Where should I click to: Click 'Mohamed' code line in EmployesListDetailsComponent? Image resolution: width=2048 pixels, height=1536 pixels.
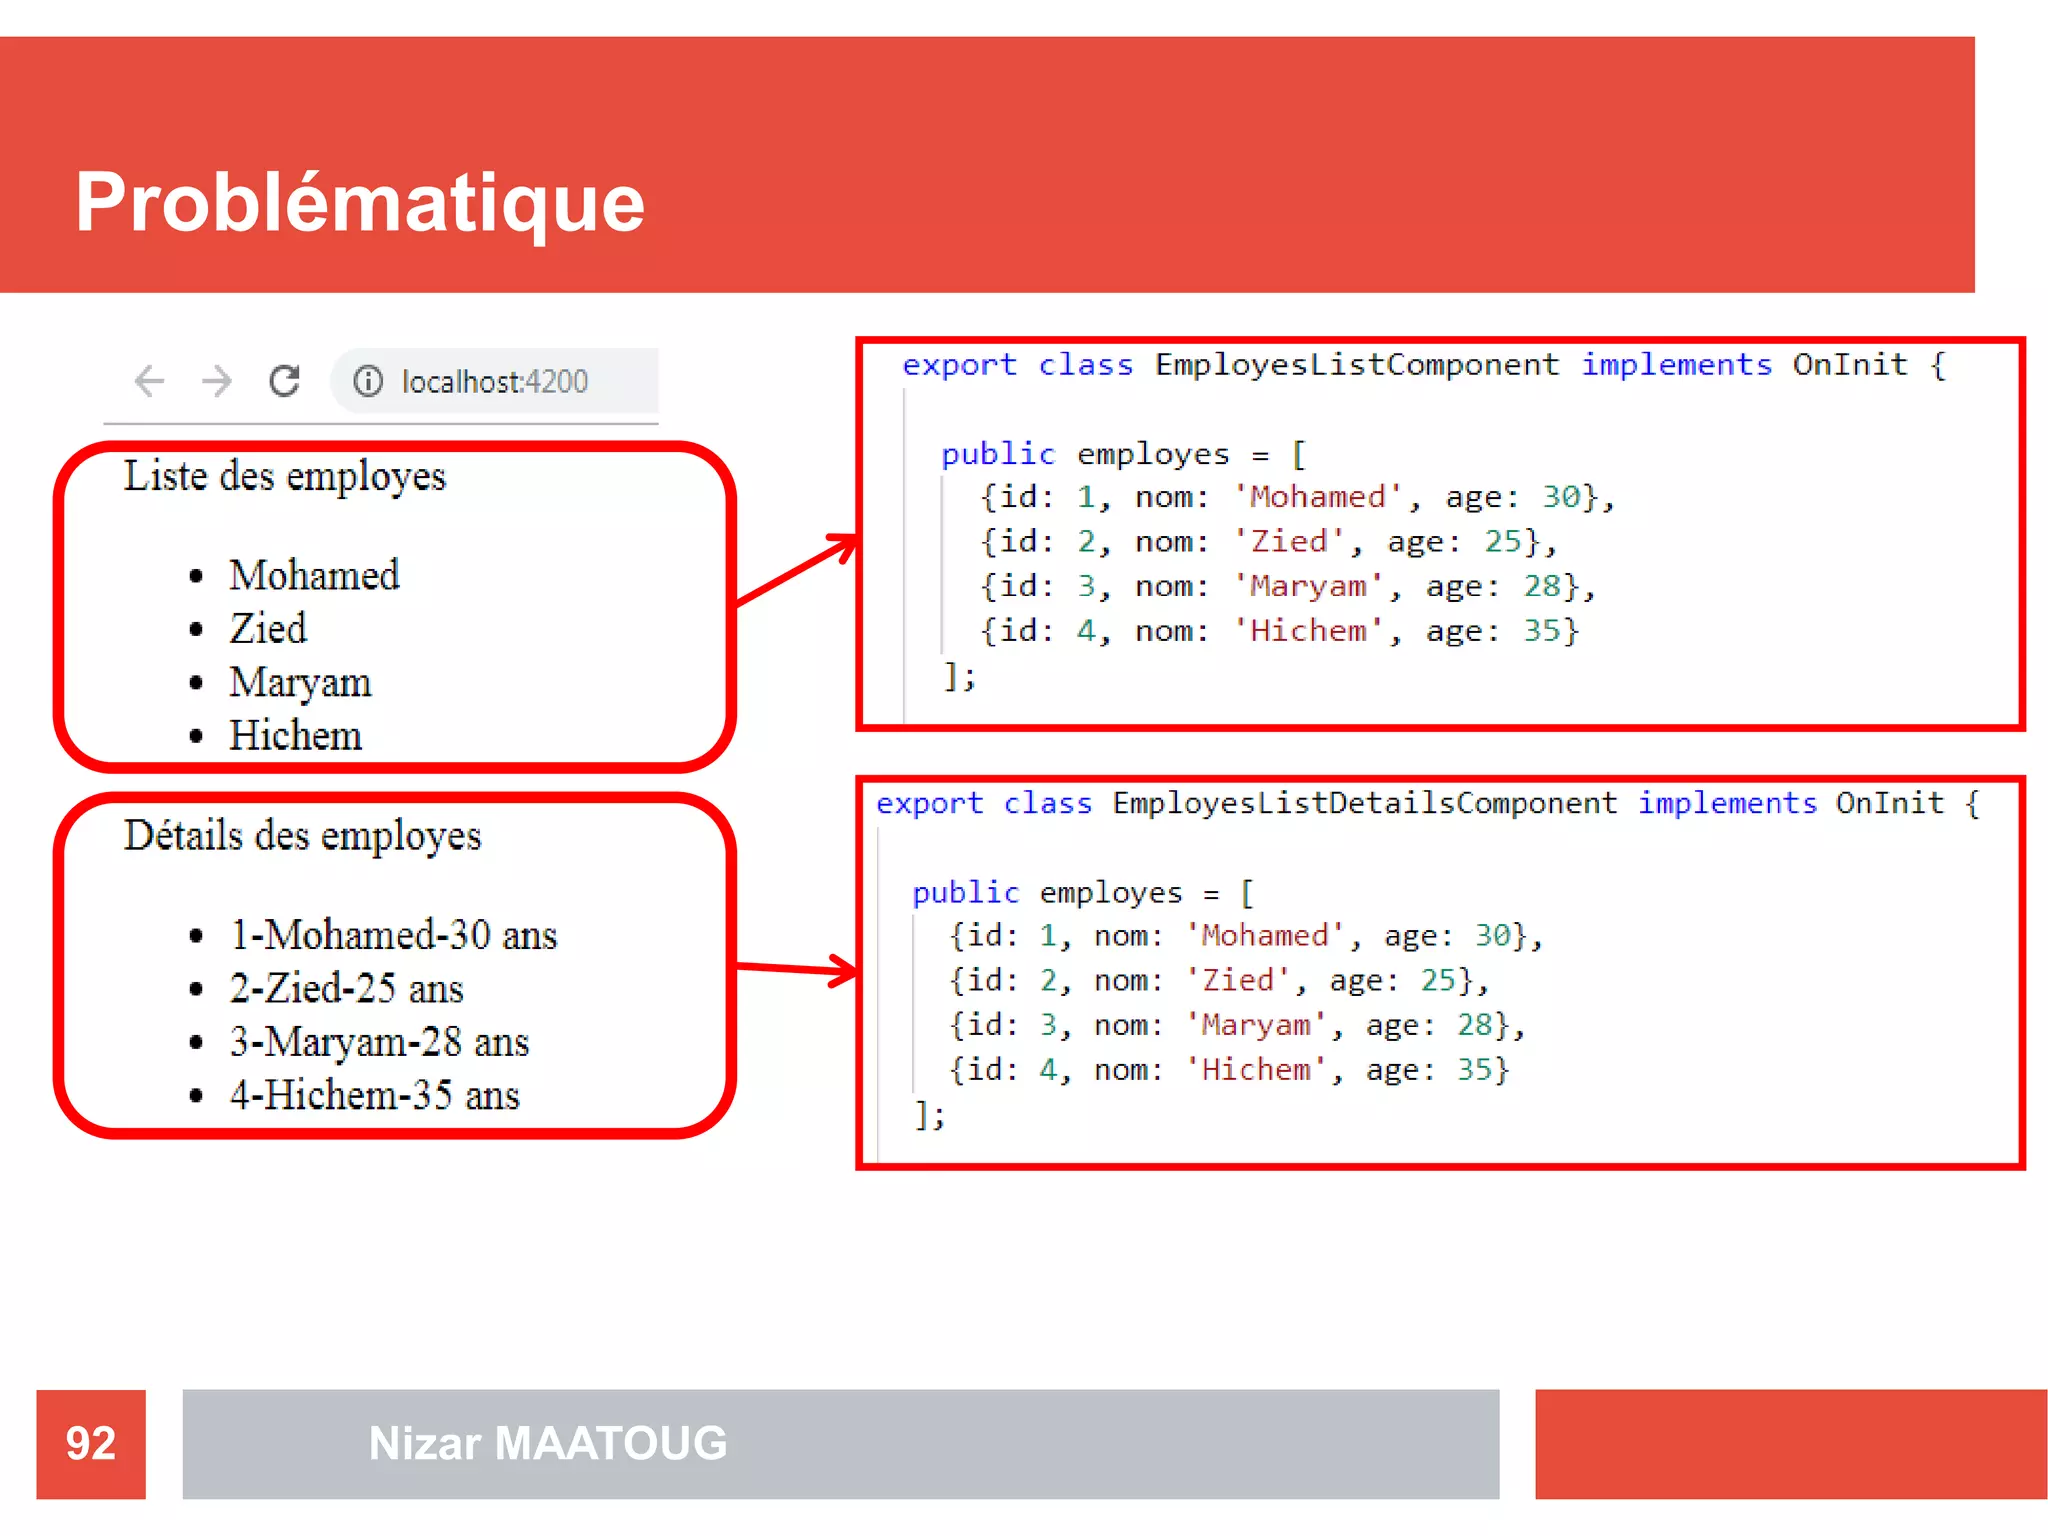[1246, 937]
